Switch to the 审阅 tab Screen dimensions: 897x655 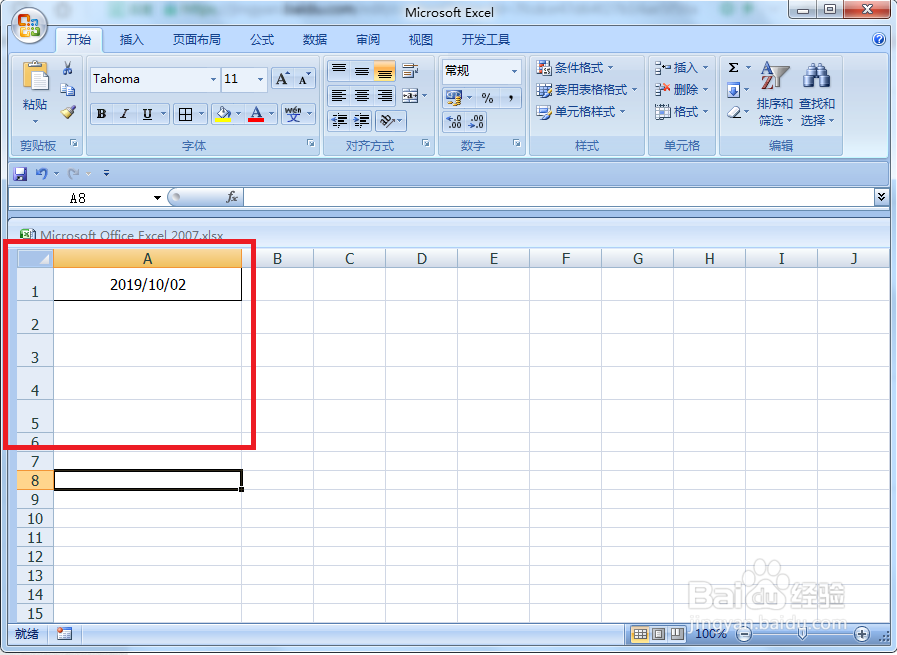(x=368, y=39)
